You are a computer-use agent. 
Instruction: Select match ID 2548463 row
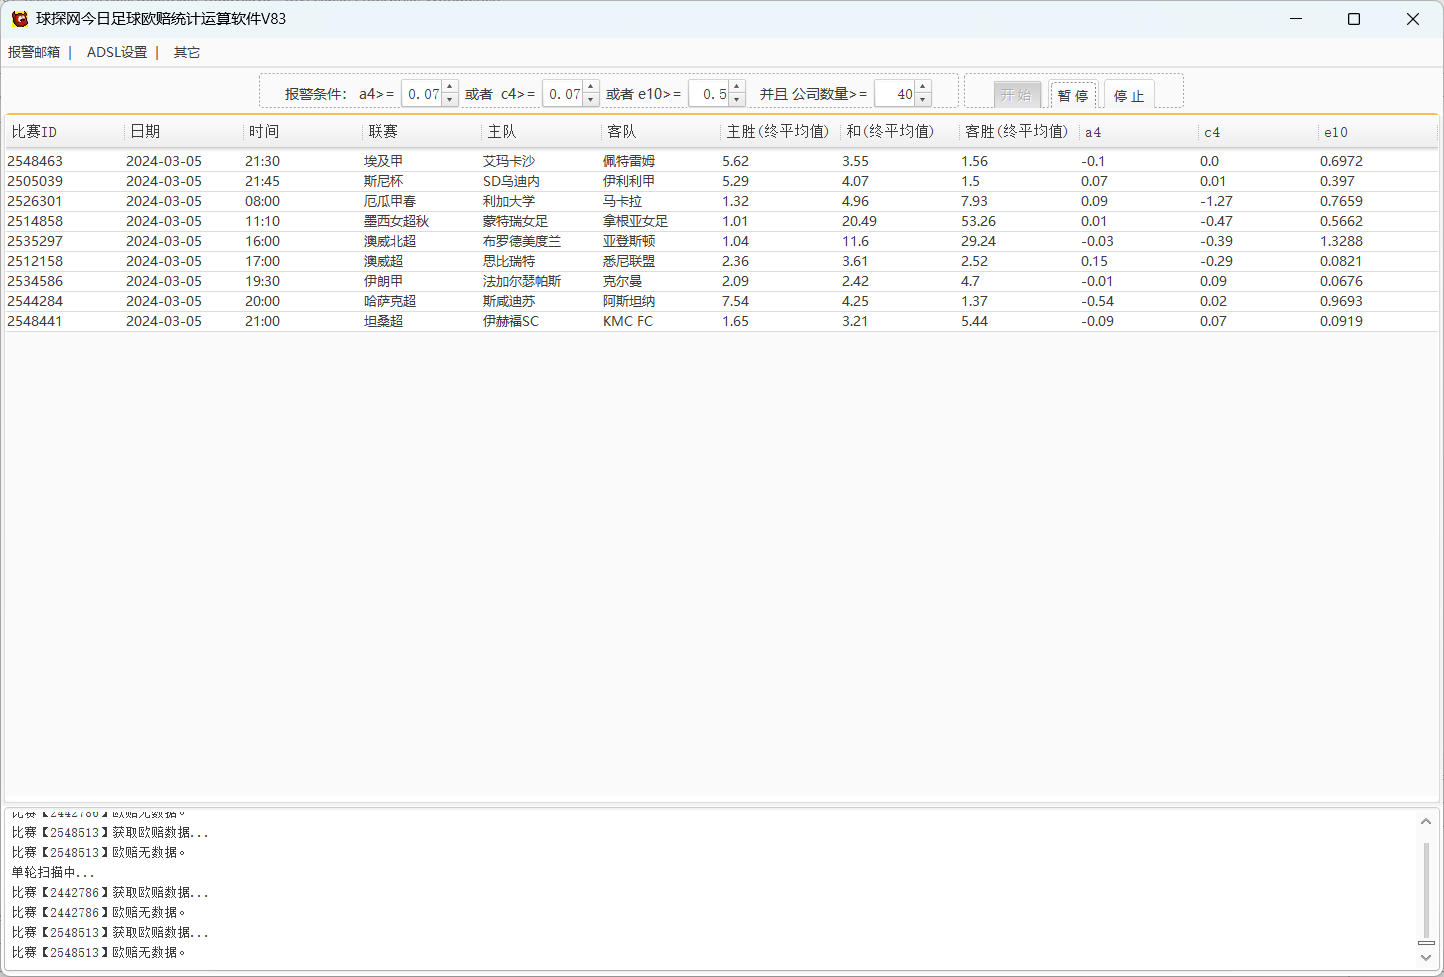(x=721, y=161)
